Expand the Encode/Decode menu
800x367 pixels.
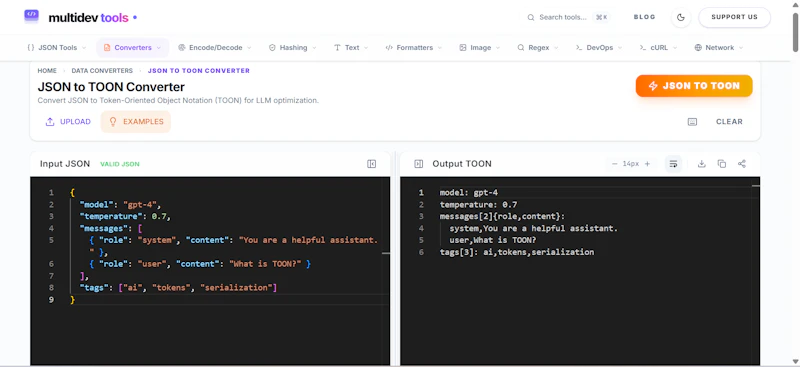tap(215, 47)
